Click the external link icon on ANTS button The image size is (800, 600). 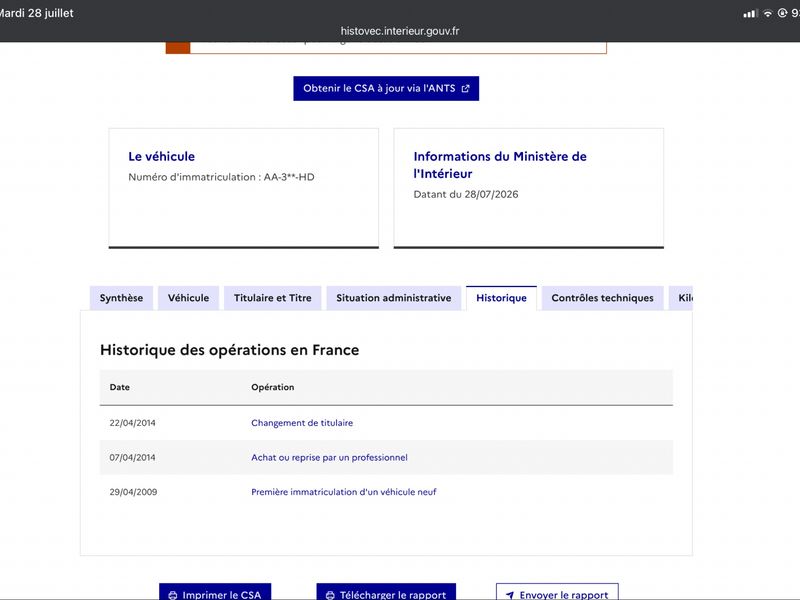coord(465,89)
